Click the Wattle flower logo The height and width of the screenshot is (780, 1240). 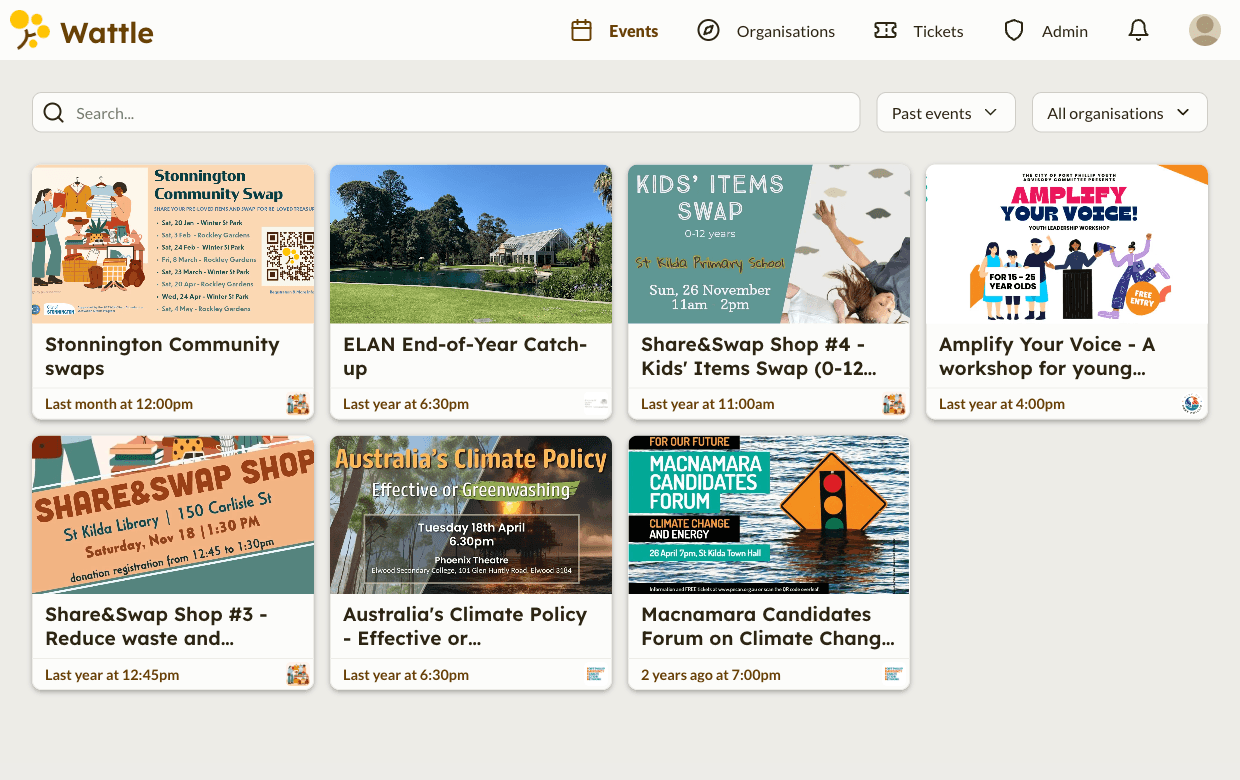point(28,30)
